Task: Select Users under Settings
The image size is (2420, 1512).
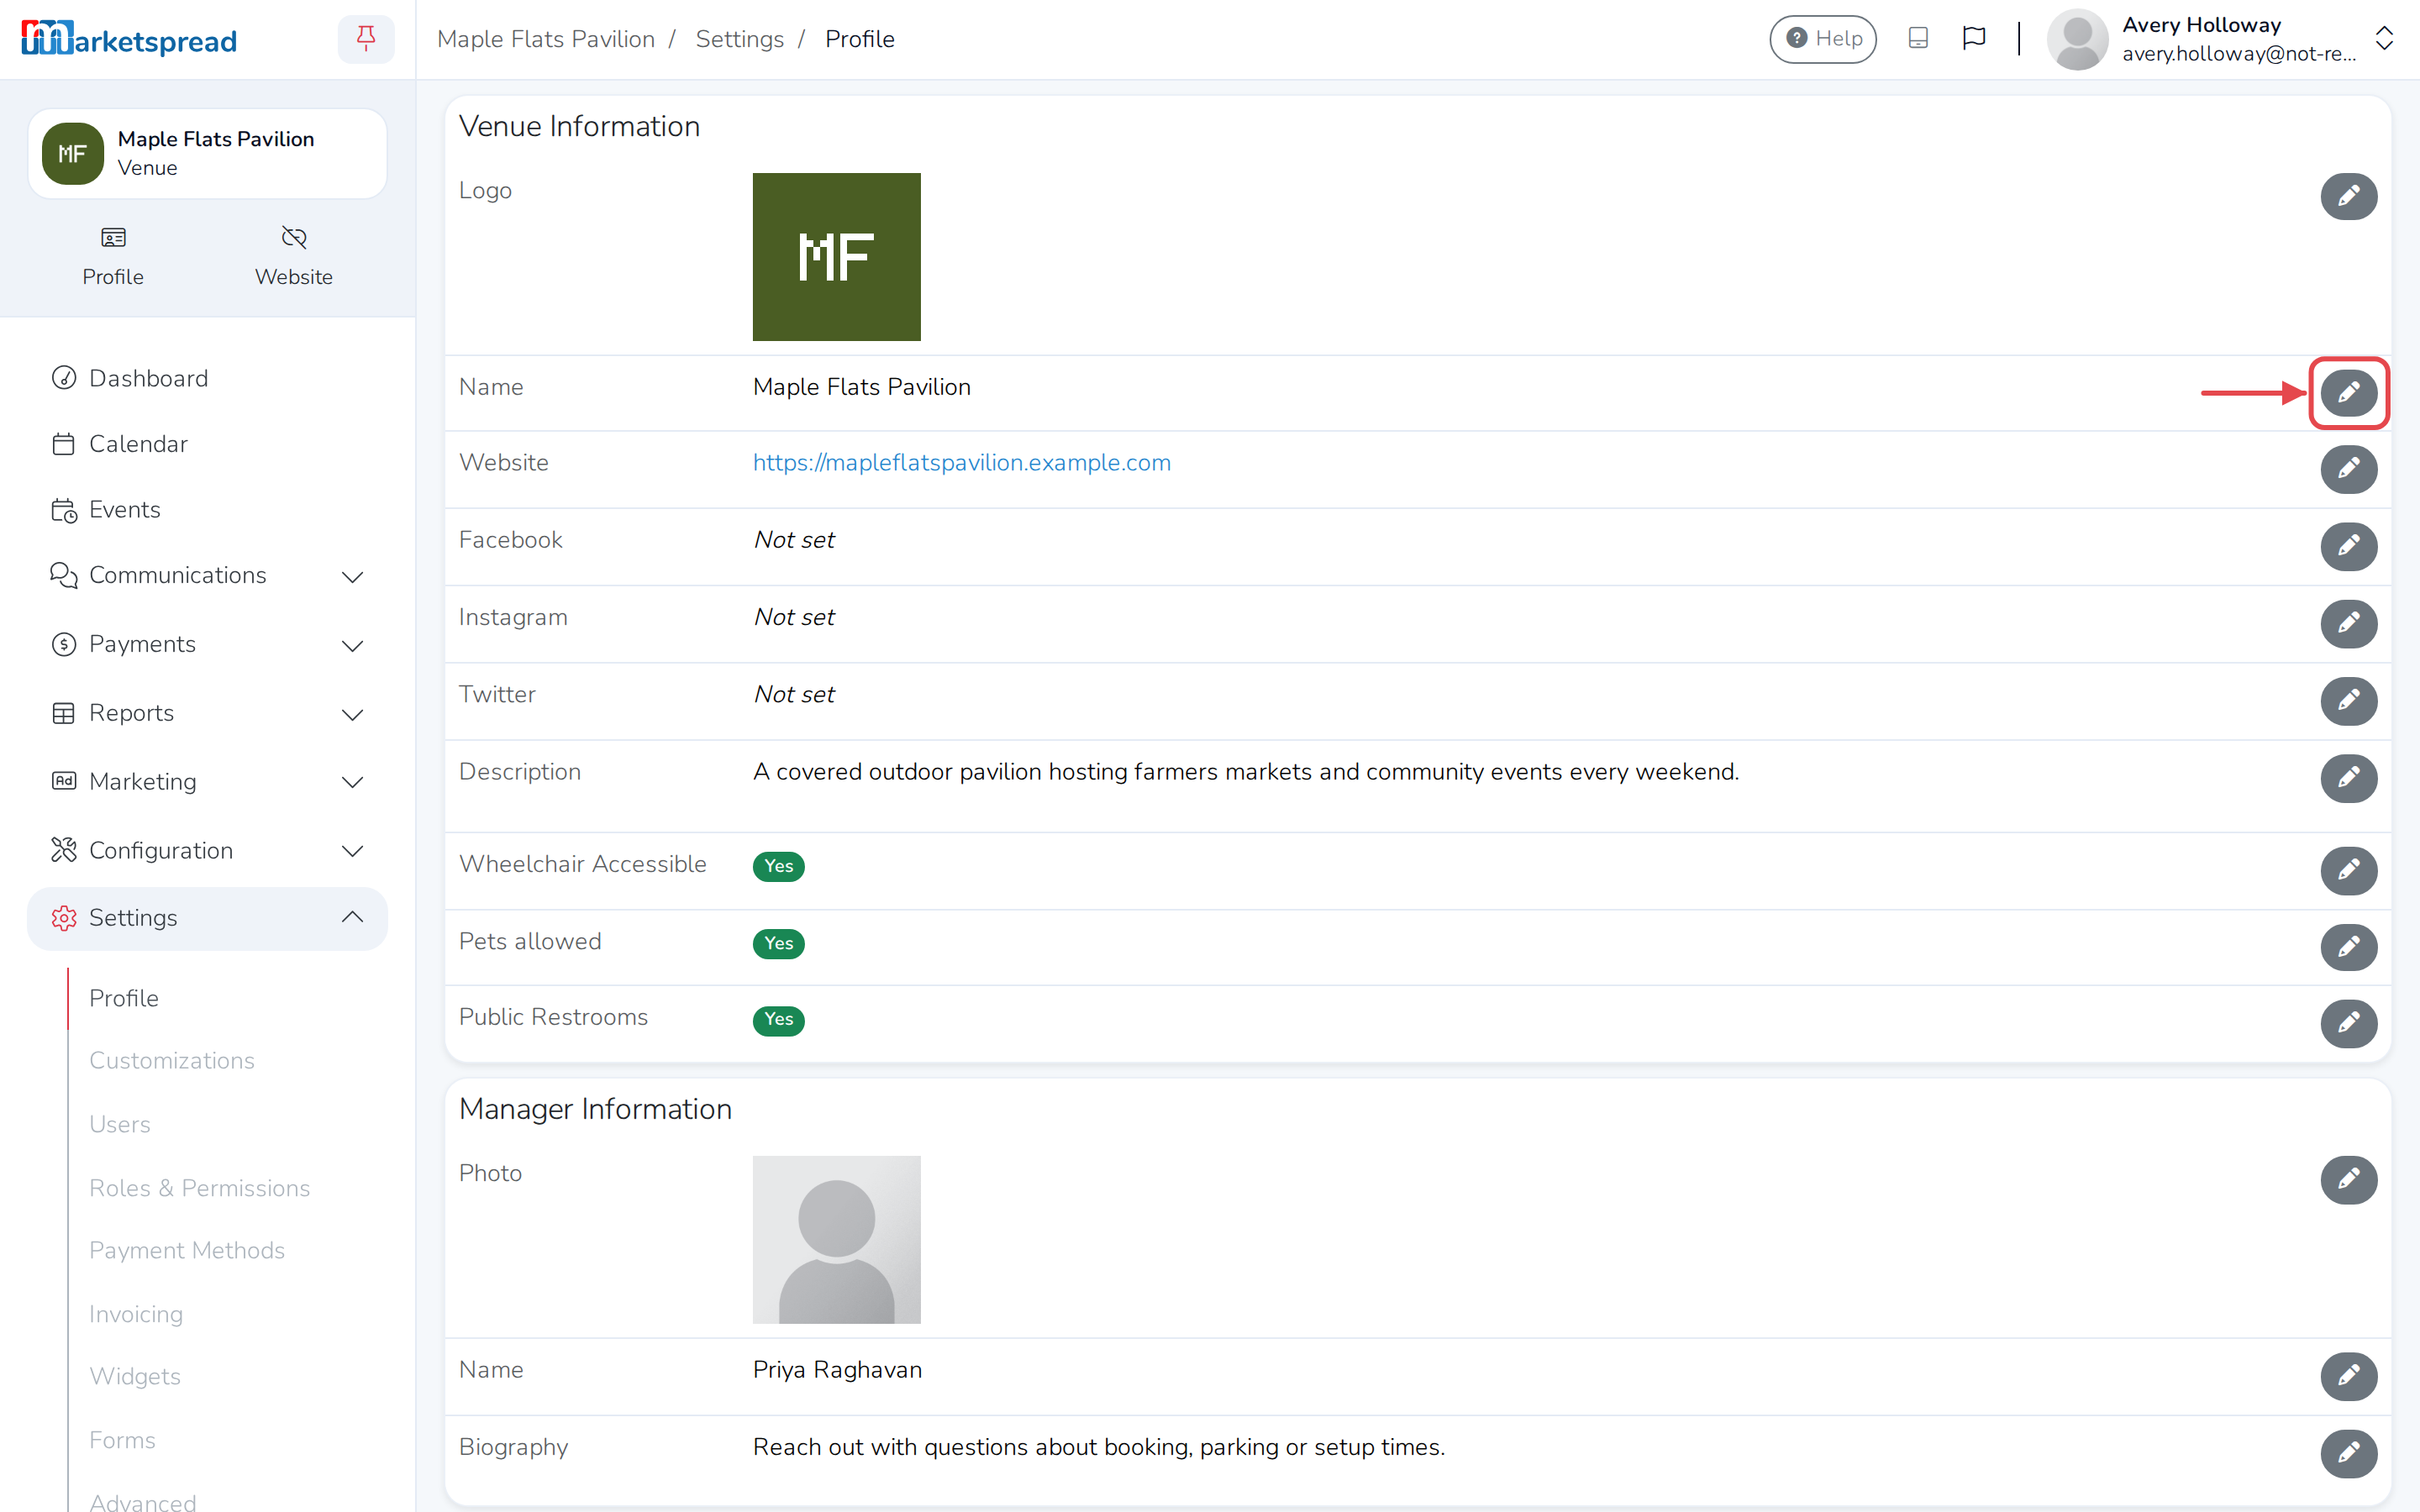Action: (x=119, y=1125)
